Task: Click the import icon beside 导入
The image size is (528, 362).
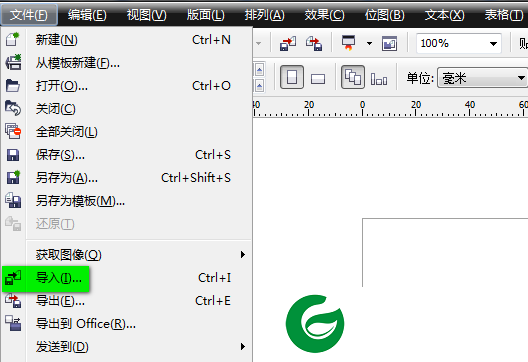Action: click(13, 278)
